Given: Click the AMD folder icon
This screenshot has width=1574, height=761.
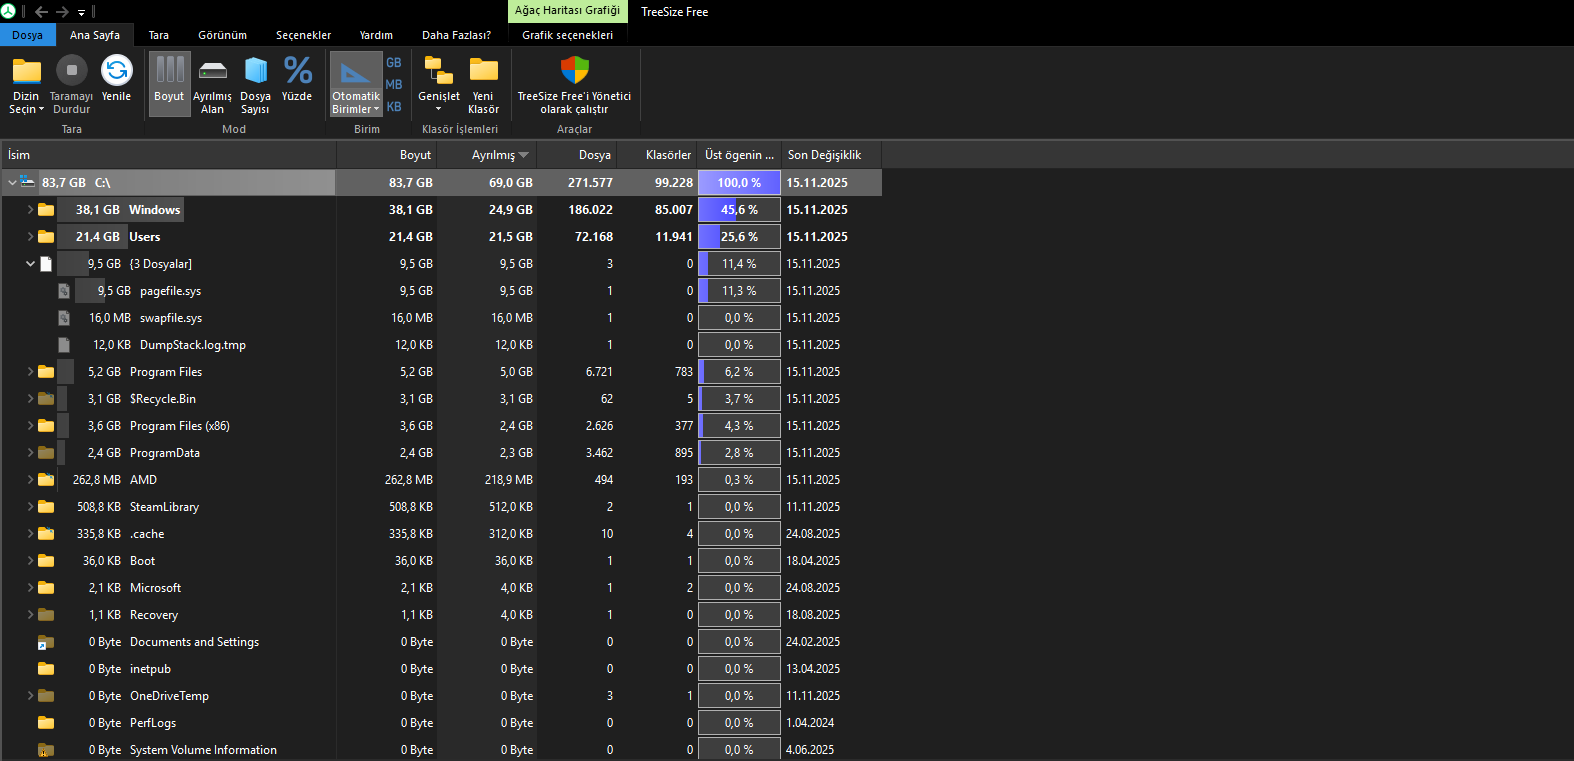Looking at the screenshot, I should click(x=46, y=480).
